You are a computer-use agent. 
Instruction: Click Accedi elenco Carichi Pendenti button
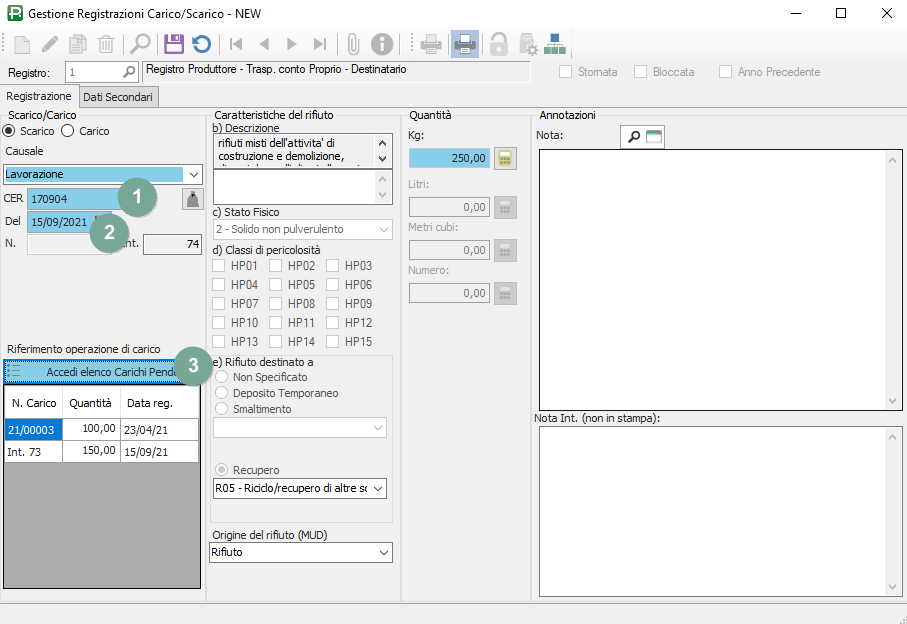tap(100, 371)
